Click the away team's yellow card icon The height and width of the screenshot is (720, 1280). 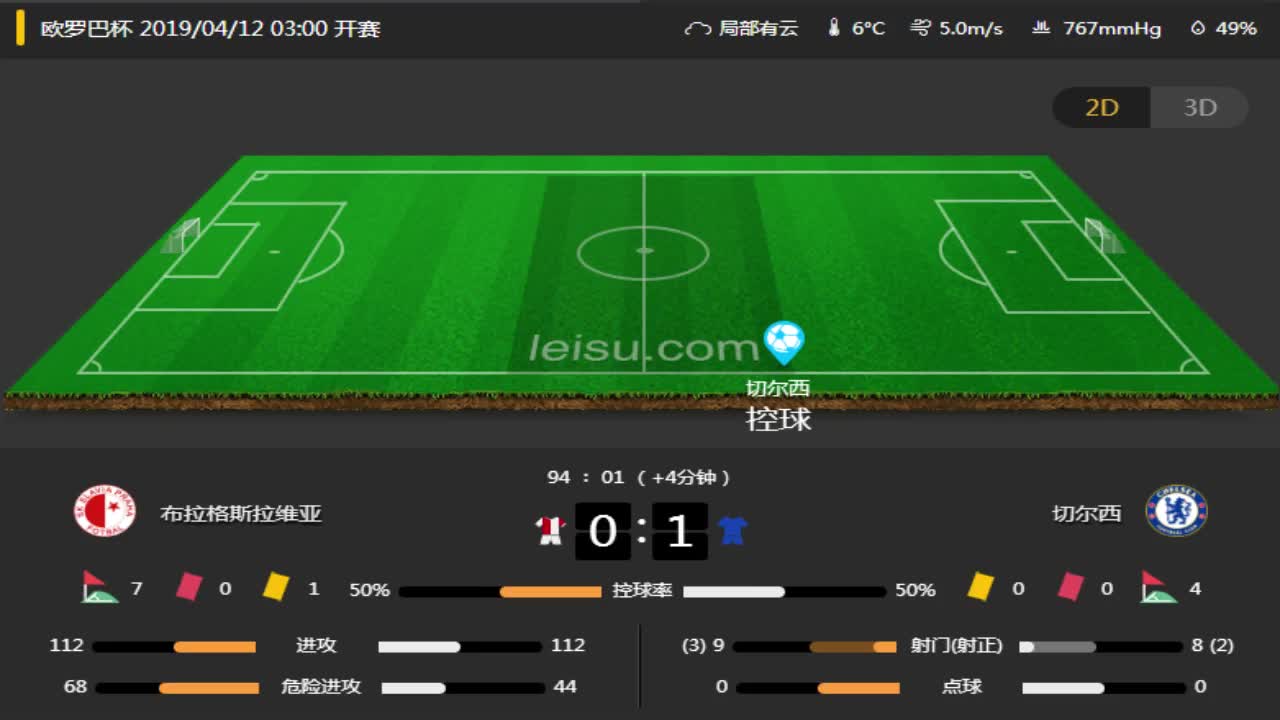[980, 587]
